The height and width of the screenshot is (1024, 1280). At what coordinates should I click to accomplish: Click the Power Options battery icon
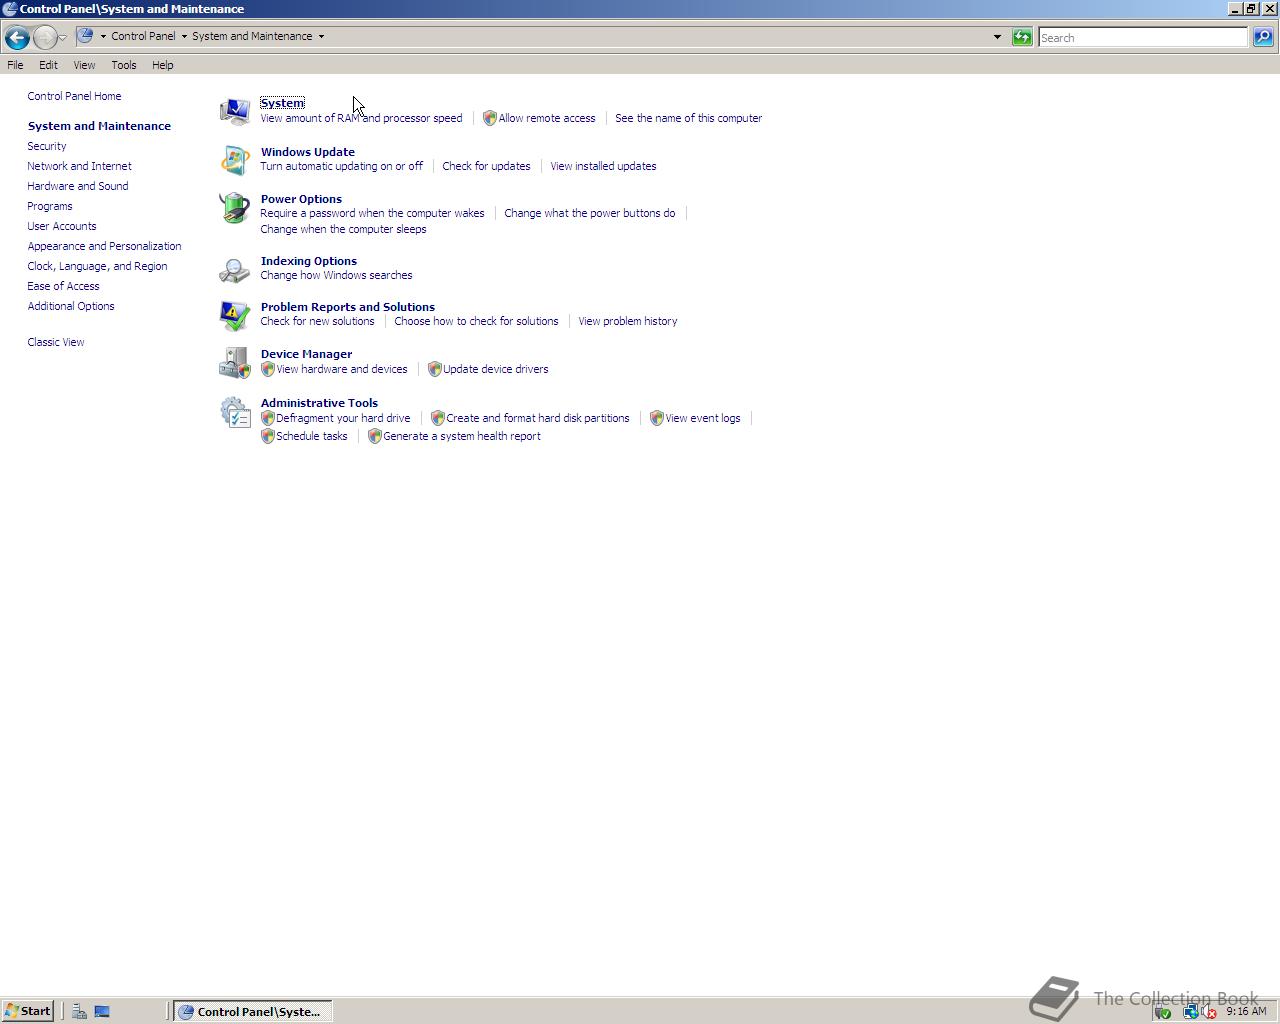click(235, 208)
